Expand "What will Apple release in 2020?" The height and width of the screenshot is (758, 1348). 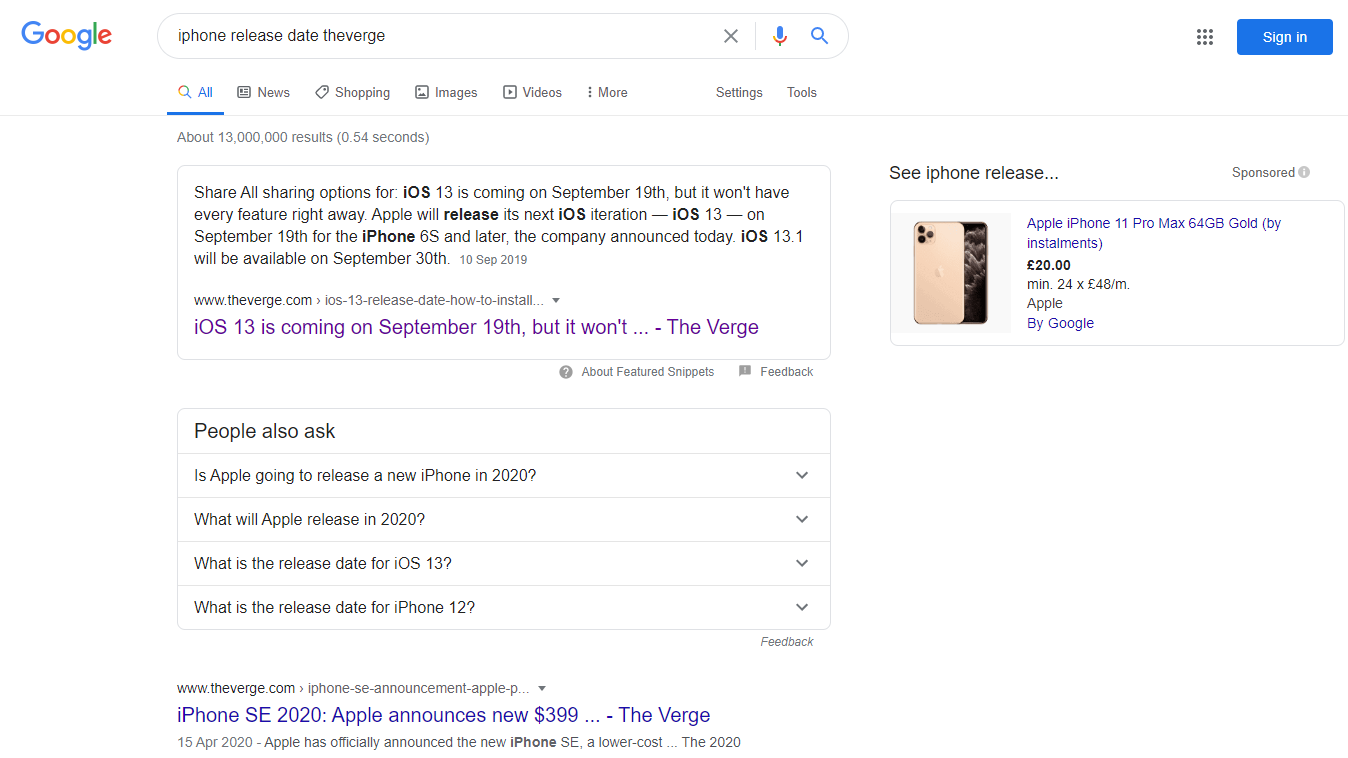[802, 520]
